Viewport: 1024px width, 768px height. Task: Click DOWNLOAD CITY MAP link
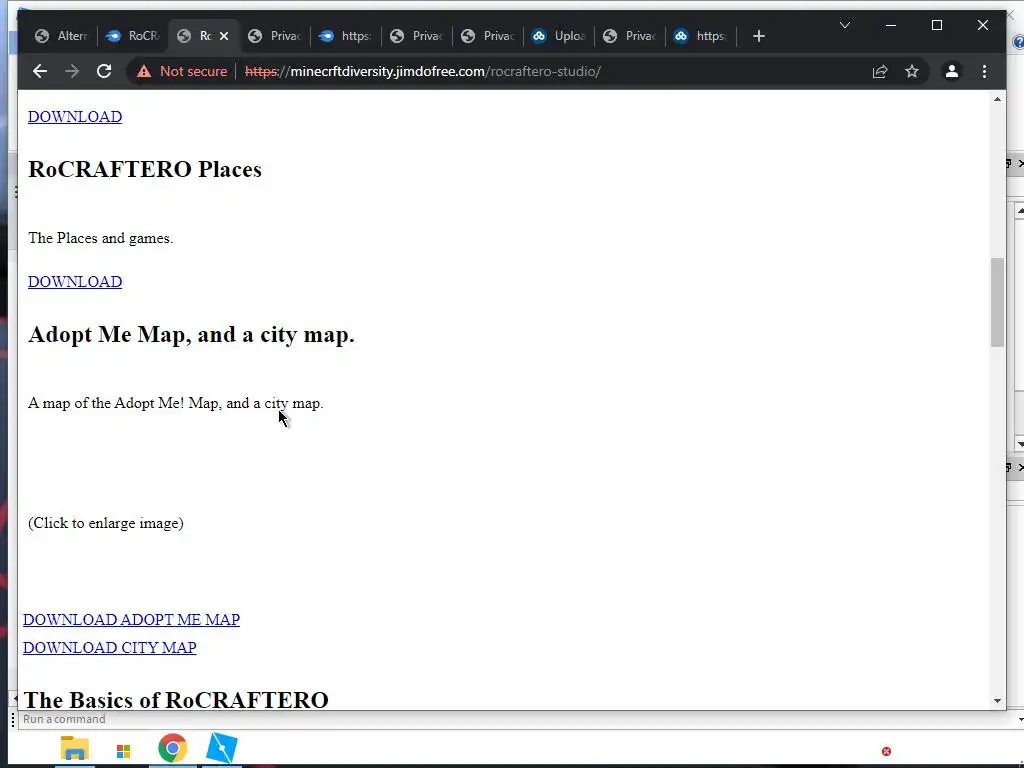(110, 647)
